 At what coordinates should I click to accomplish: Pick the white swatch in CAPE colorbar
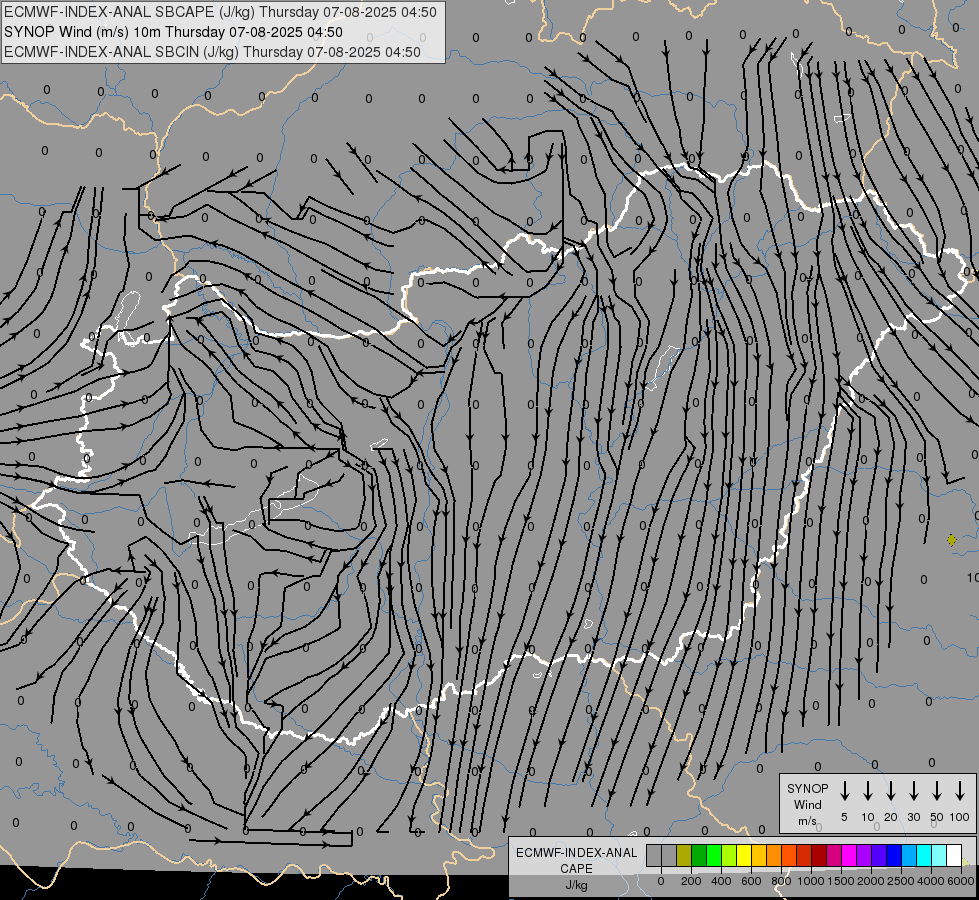pyautogui.click(x=955, y=855)
